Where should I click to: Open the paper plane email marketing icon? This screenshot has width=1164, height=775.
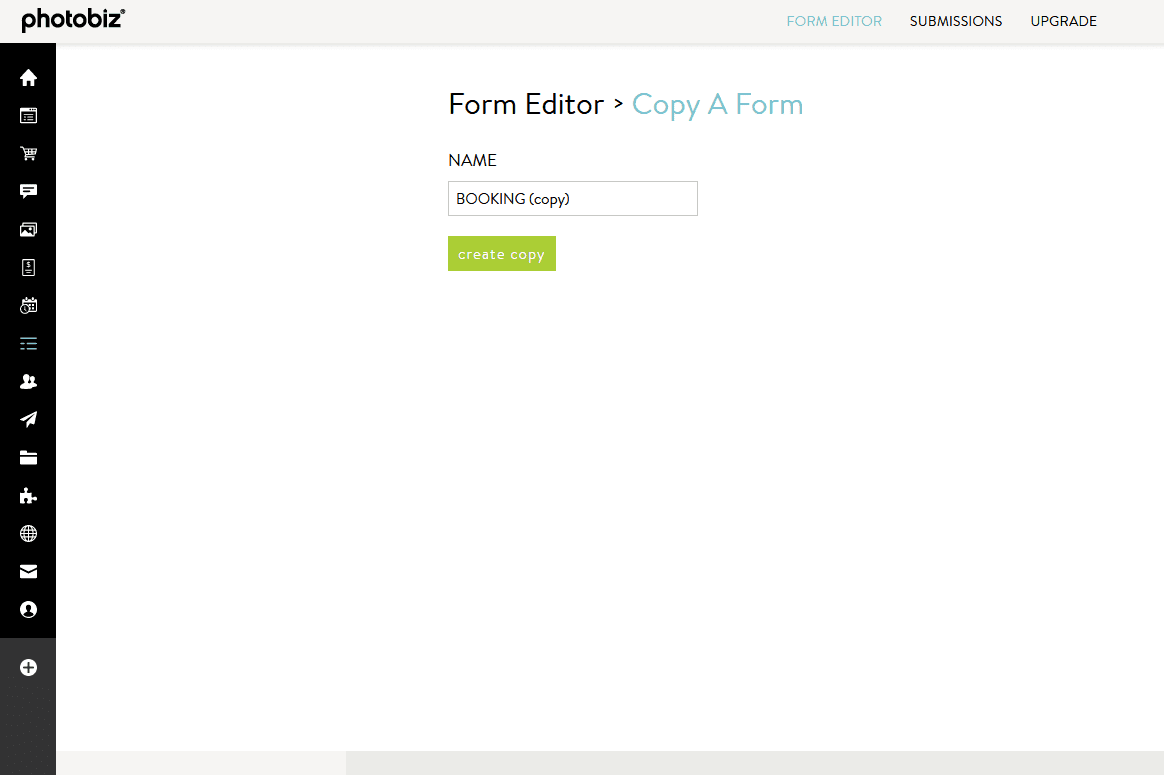click(x=28, y=419)
